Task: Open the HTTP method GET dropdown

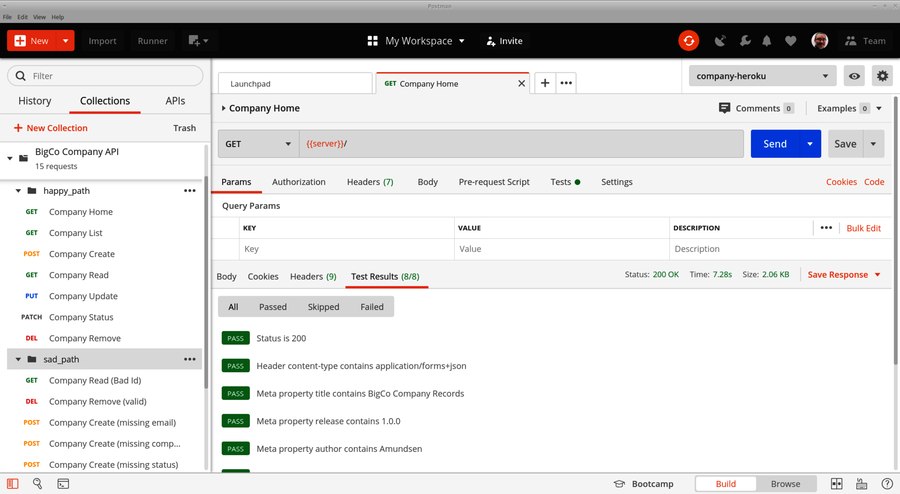Action: (x=258, y=143)
